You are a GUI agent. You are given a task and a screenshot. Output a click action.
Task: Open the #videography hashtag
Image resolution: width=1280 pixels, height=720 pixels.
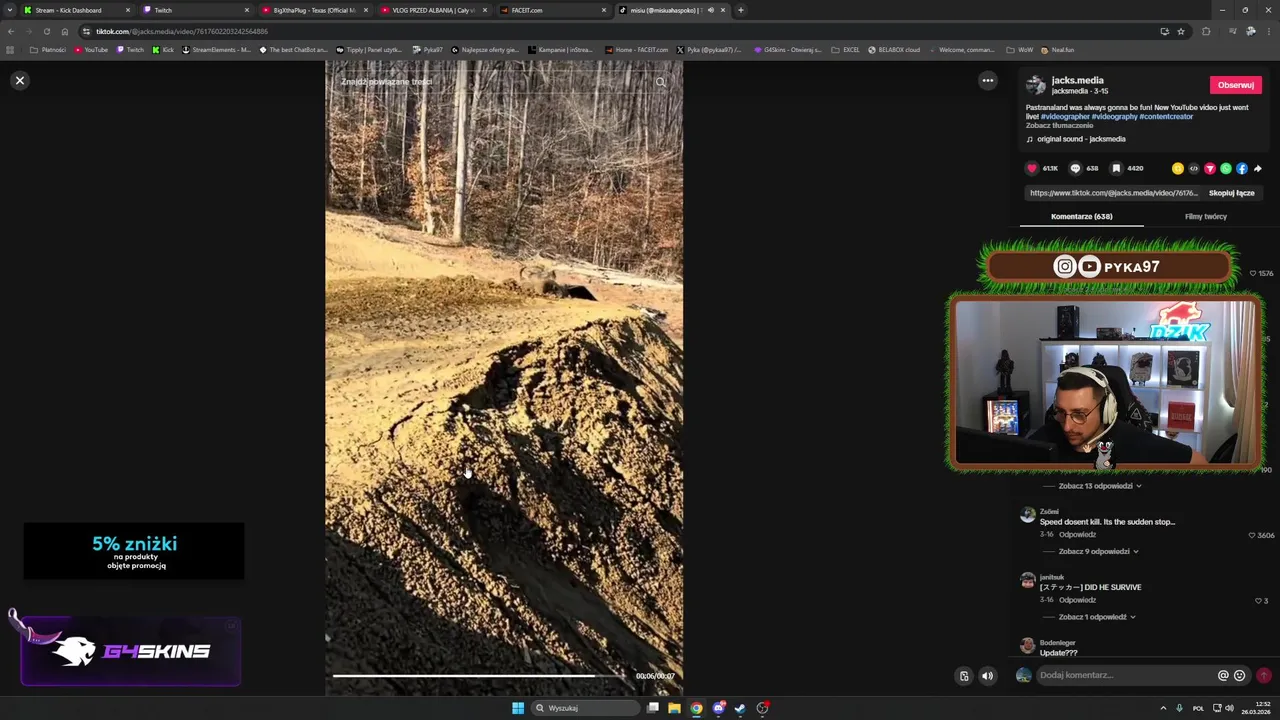tap(1114, 117)
